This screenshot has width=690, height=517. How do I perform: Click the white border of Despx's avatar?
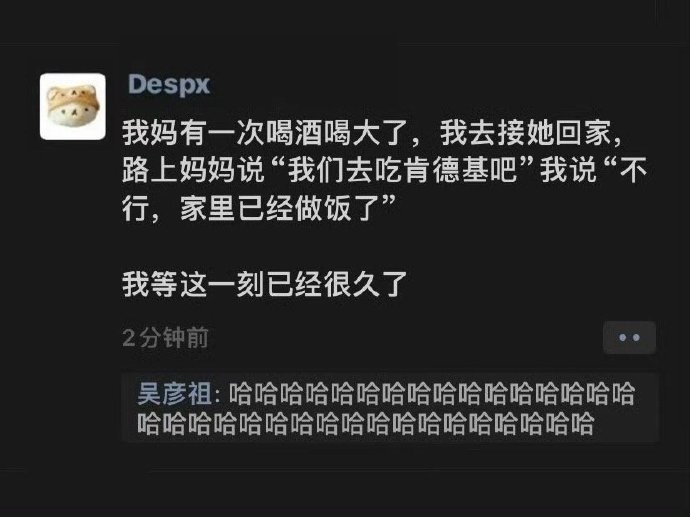coord(73,77)
